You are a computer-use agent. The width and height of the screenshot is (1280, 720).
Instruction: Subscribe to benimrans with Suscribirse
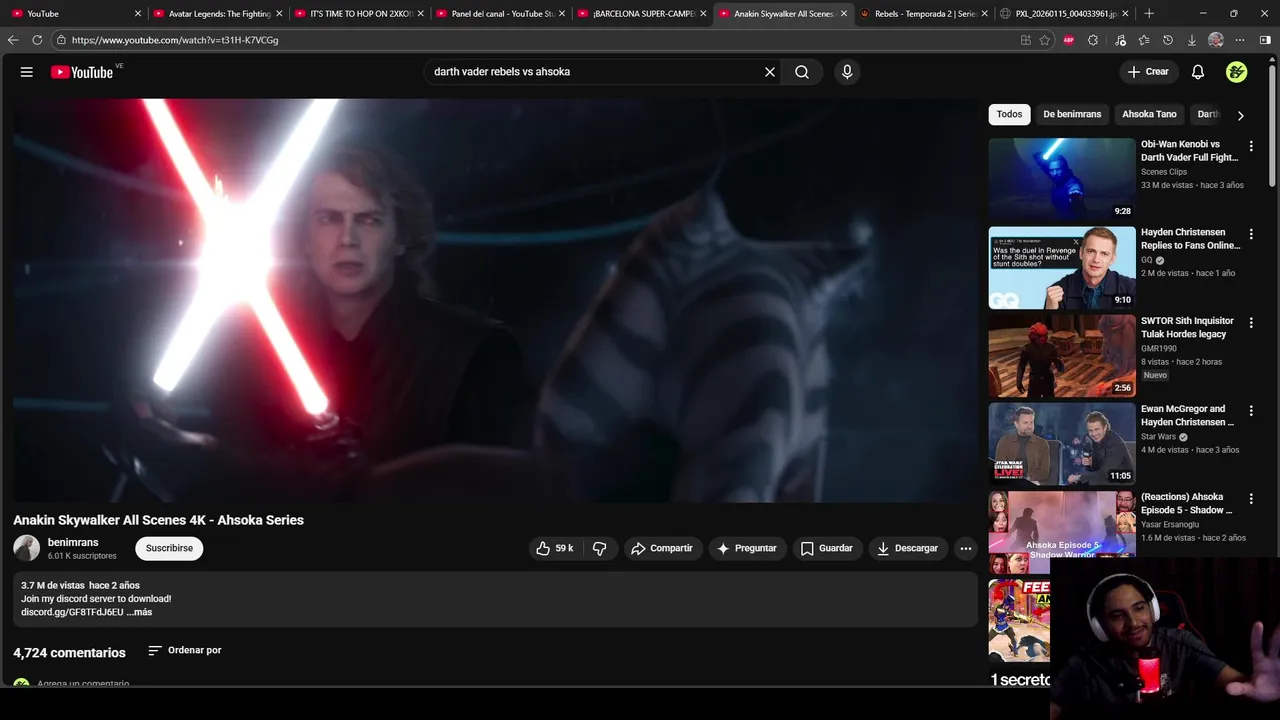(x=169, y=548)
